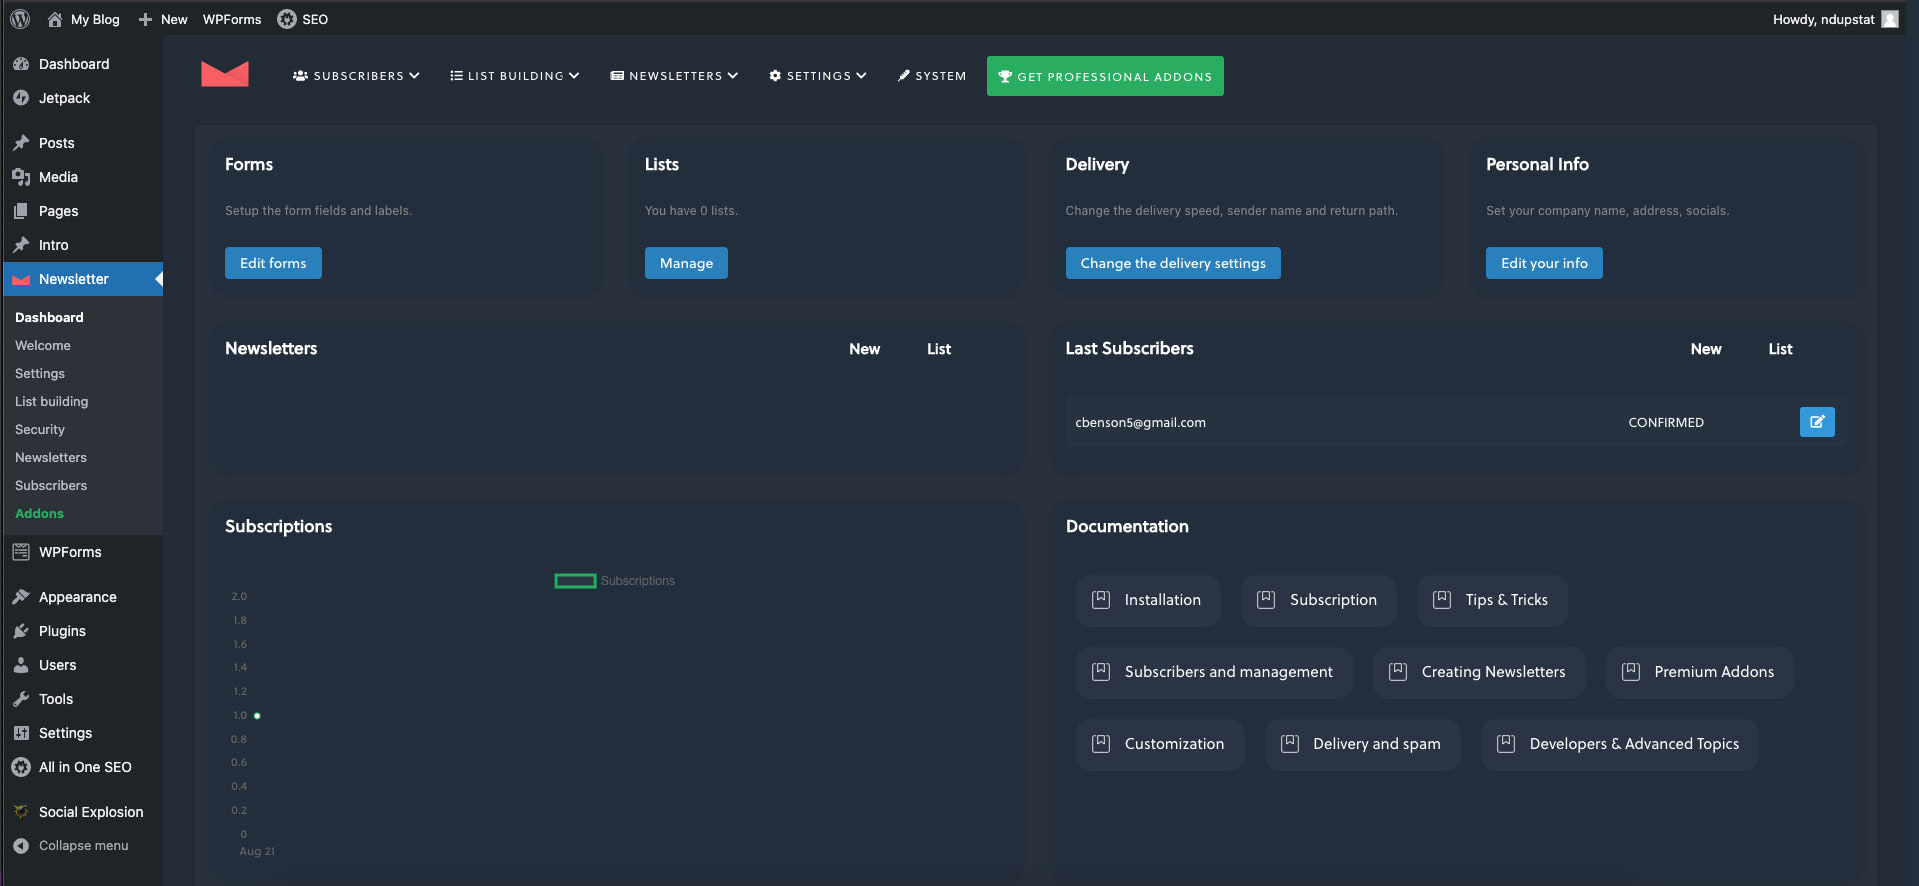Open Delivery and spam documentation
Image resolution: width=1919 pixels, height=886 pixels.
1363,744
